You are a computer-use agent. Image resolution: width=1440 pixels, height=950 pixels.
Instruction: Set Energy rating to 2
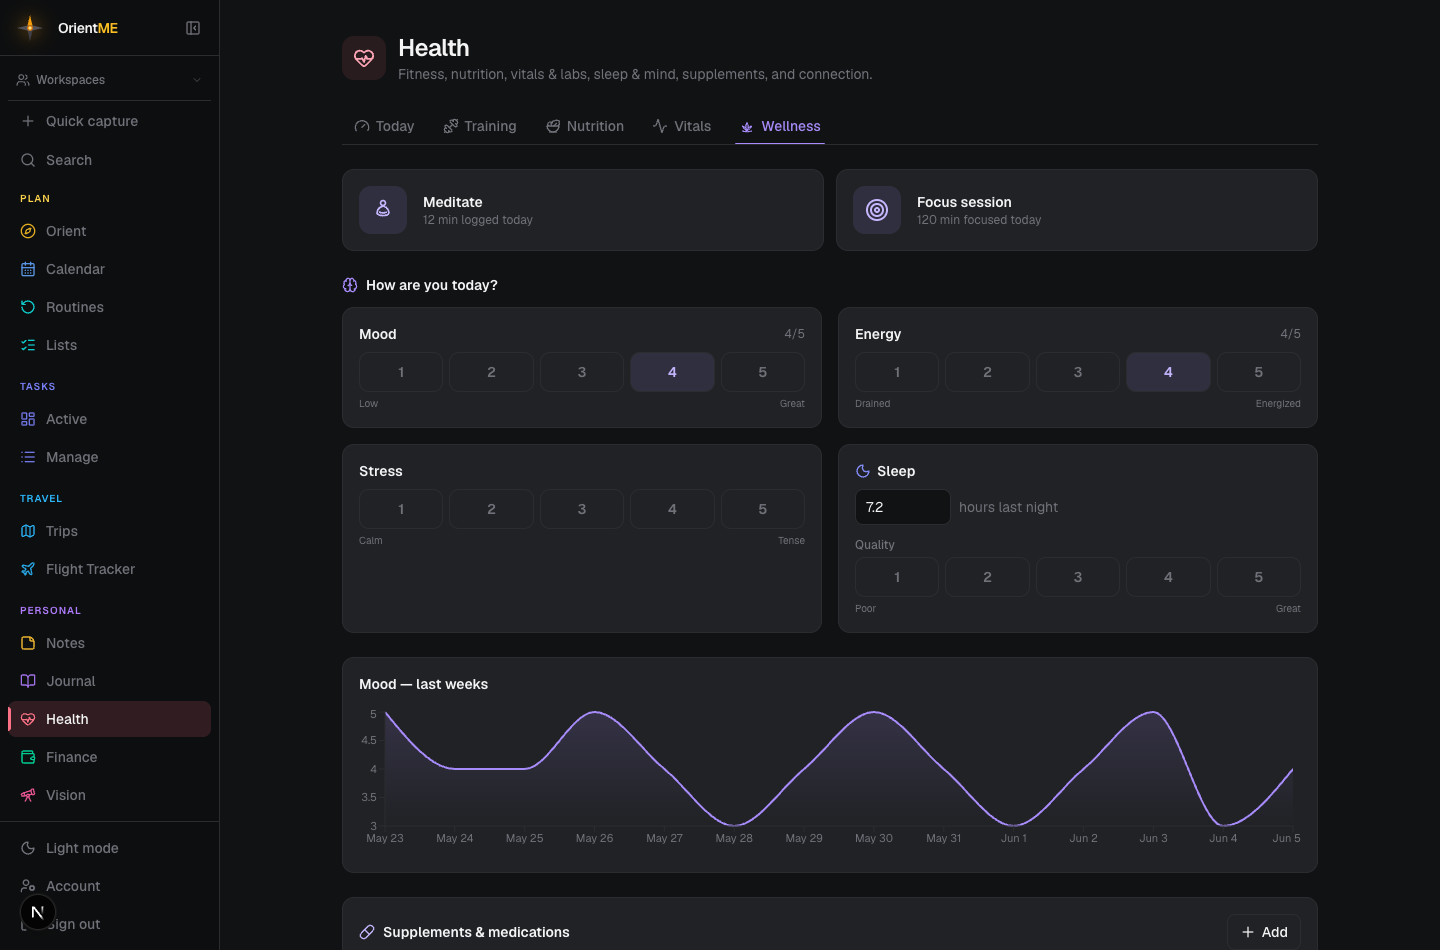pyautogui.click(x=987, y=372)
